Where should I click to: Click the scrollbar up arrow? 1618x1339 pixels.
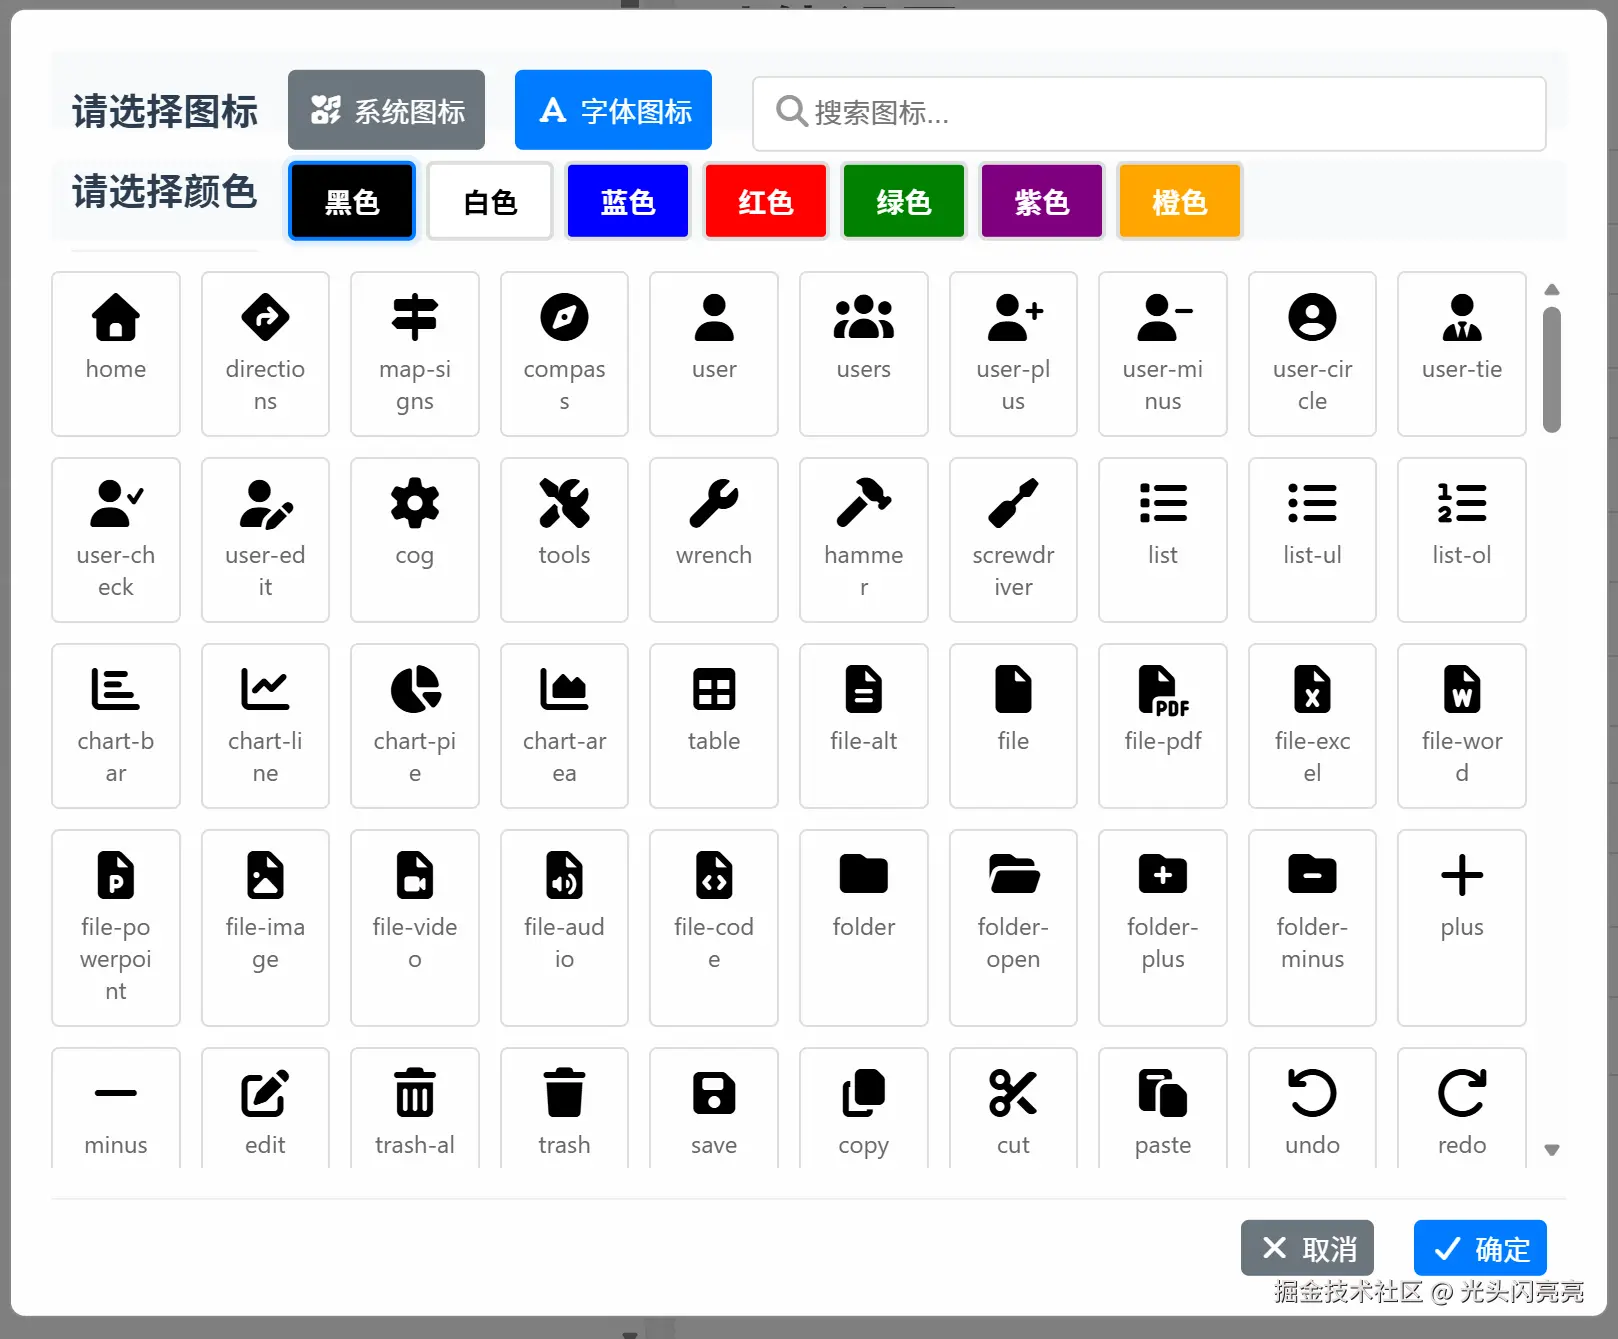click(x=1552, y=290)
